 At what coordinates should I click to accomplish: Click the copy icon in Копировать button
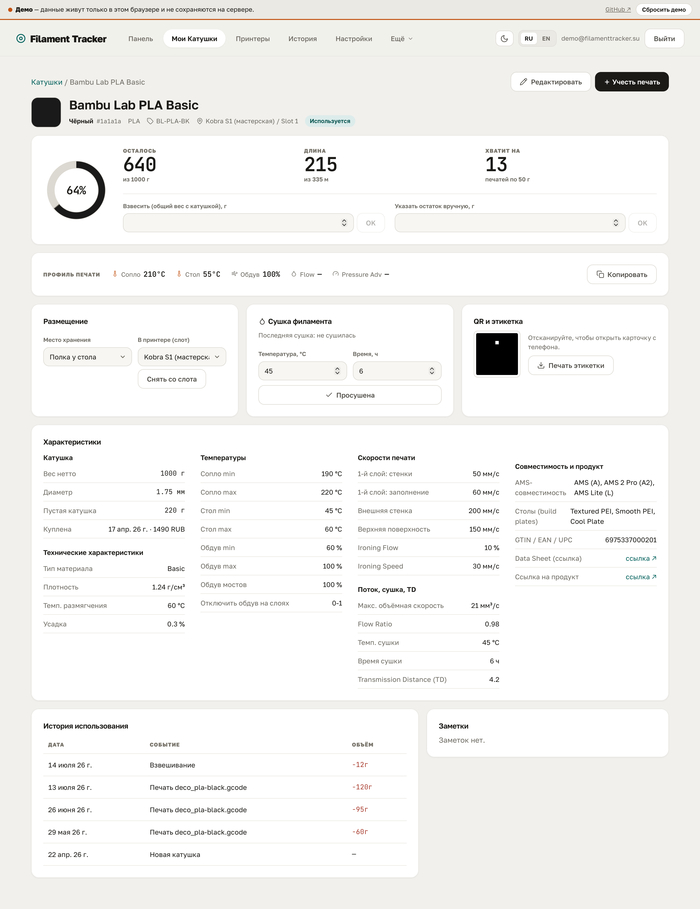(x=600, y=274)
